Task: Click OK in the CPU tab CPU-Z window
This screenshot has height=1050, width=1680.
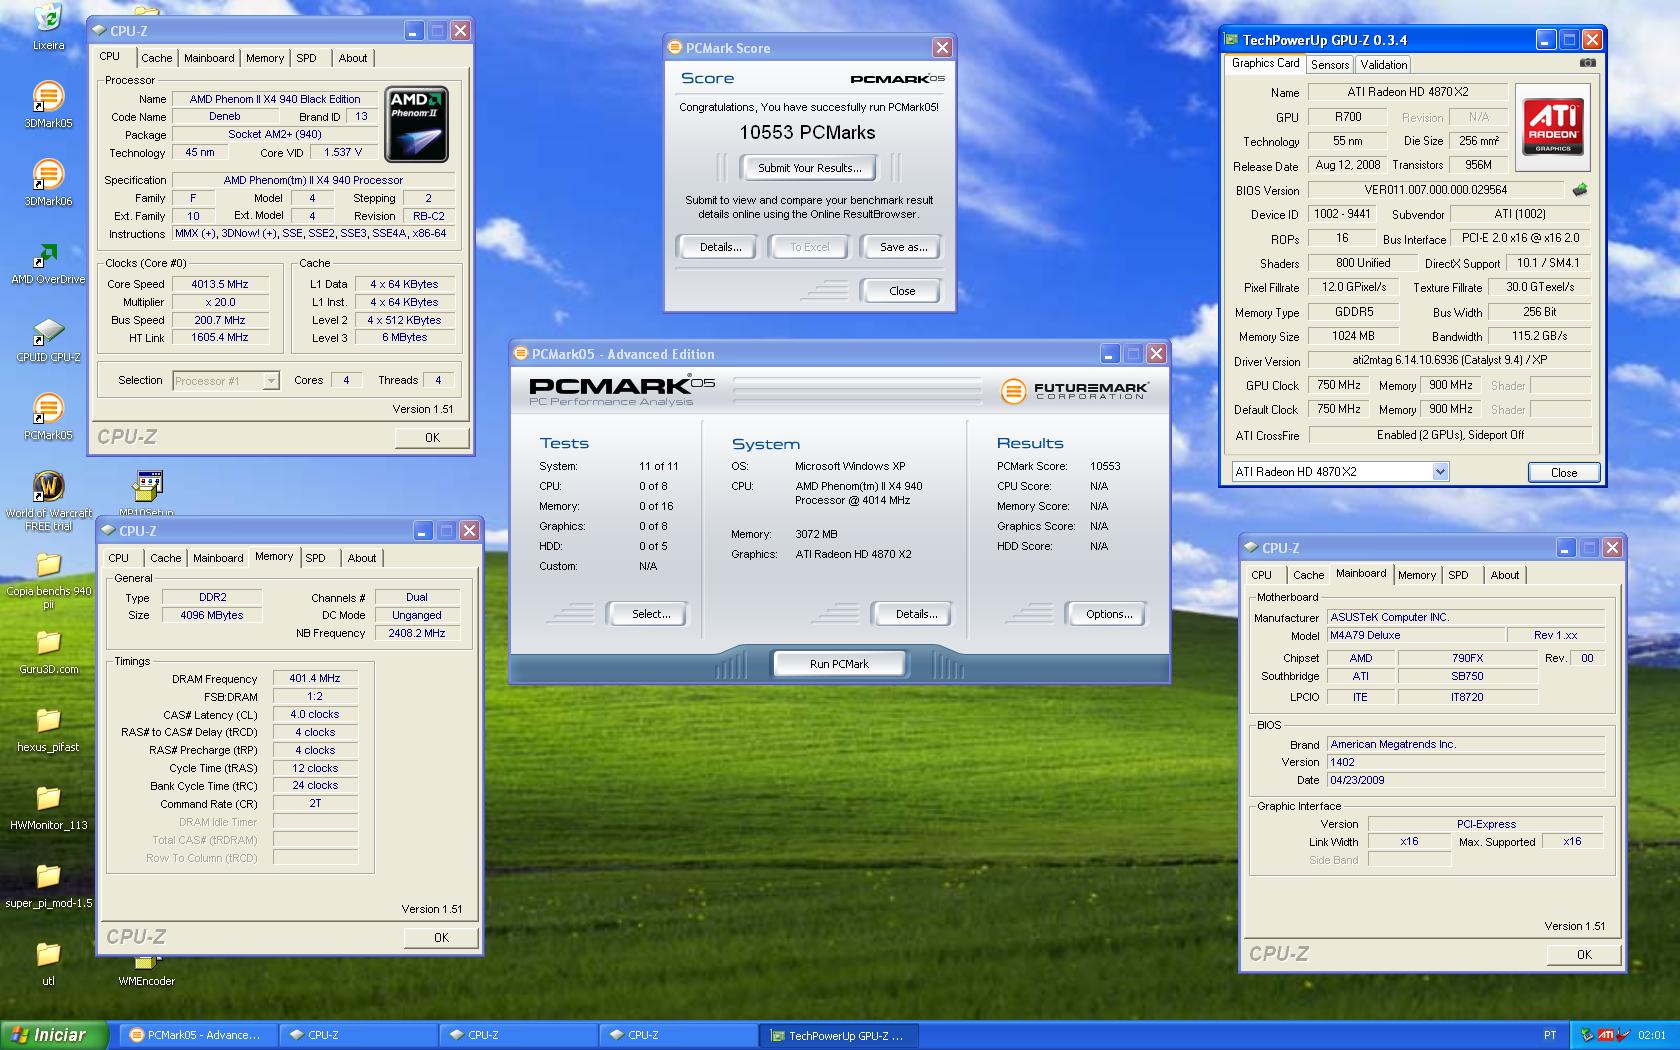Action: (x=432, y=437)
